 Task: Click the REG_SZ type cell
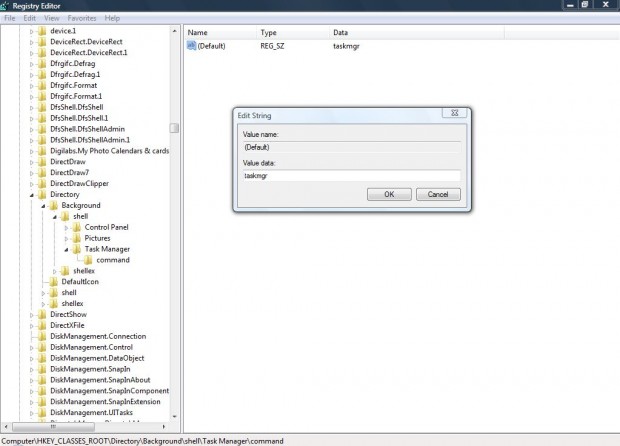tap(272, 46)
